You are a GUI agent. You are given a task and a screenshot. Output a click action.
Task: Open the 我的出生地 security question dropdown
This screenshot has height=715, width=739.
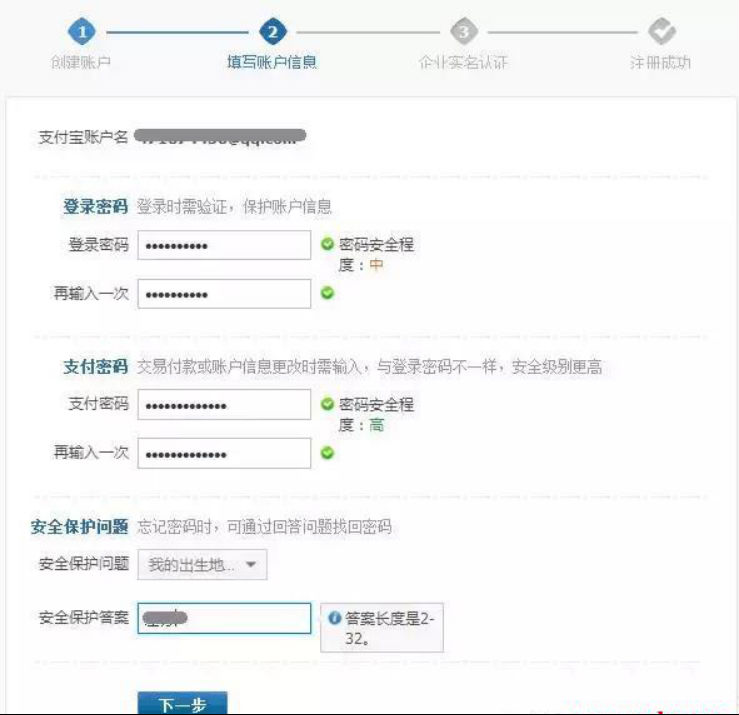click(202, 564)
